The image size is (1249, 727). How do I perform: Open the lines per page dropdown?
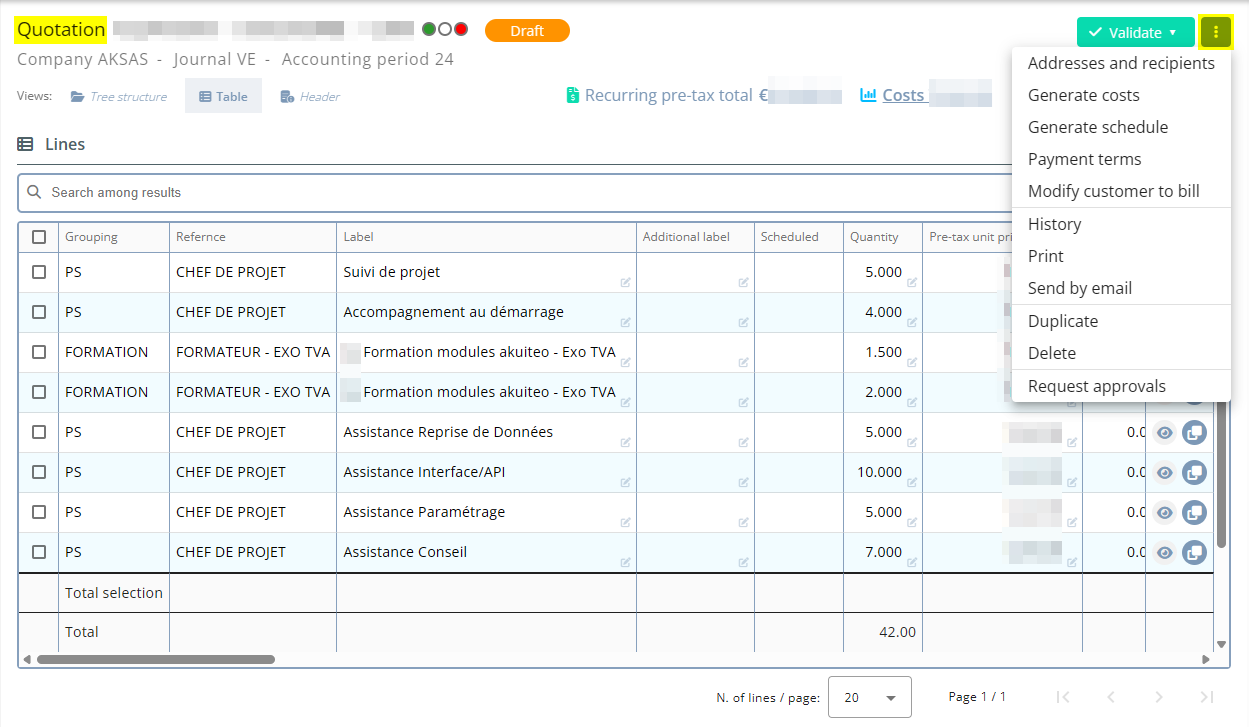click(869, 697)
